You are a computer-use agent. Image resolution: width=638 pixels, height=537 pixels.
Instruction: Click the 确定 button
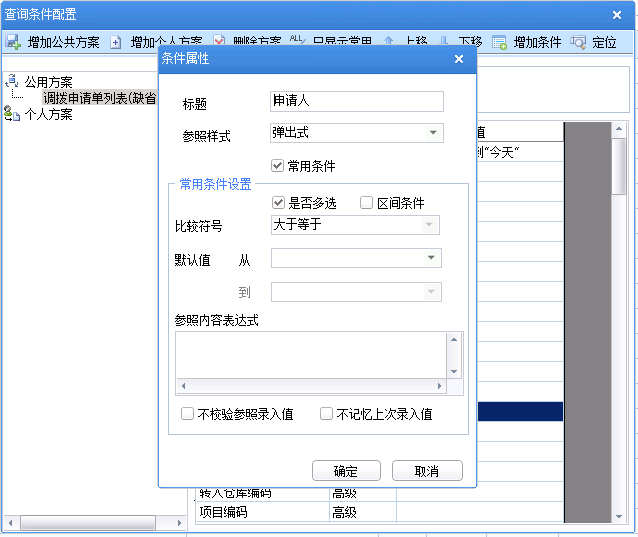pos(347,471)
